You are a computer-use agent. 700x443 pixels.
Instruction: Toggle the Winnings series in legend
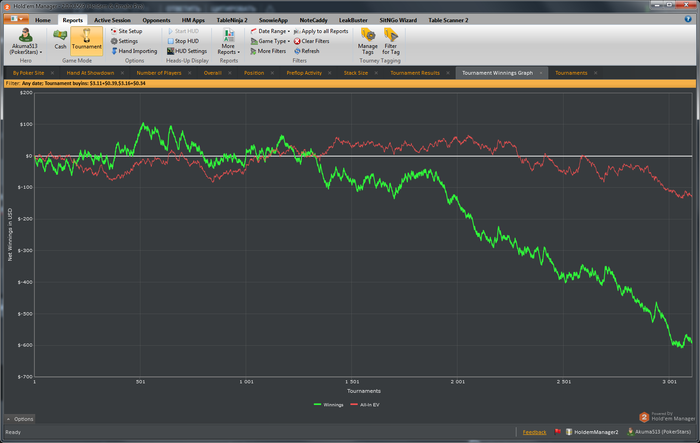[x=329, y=405]
